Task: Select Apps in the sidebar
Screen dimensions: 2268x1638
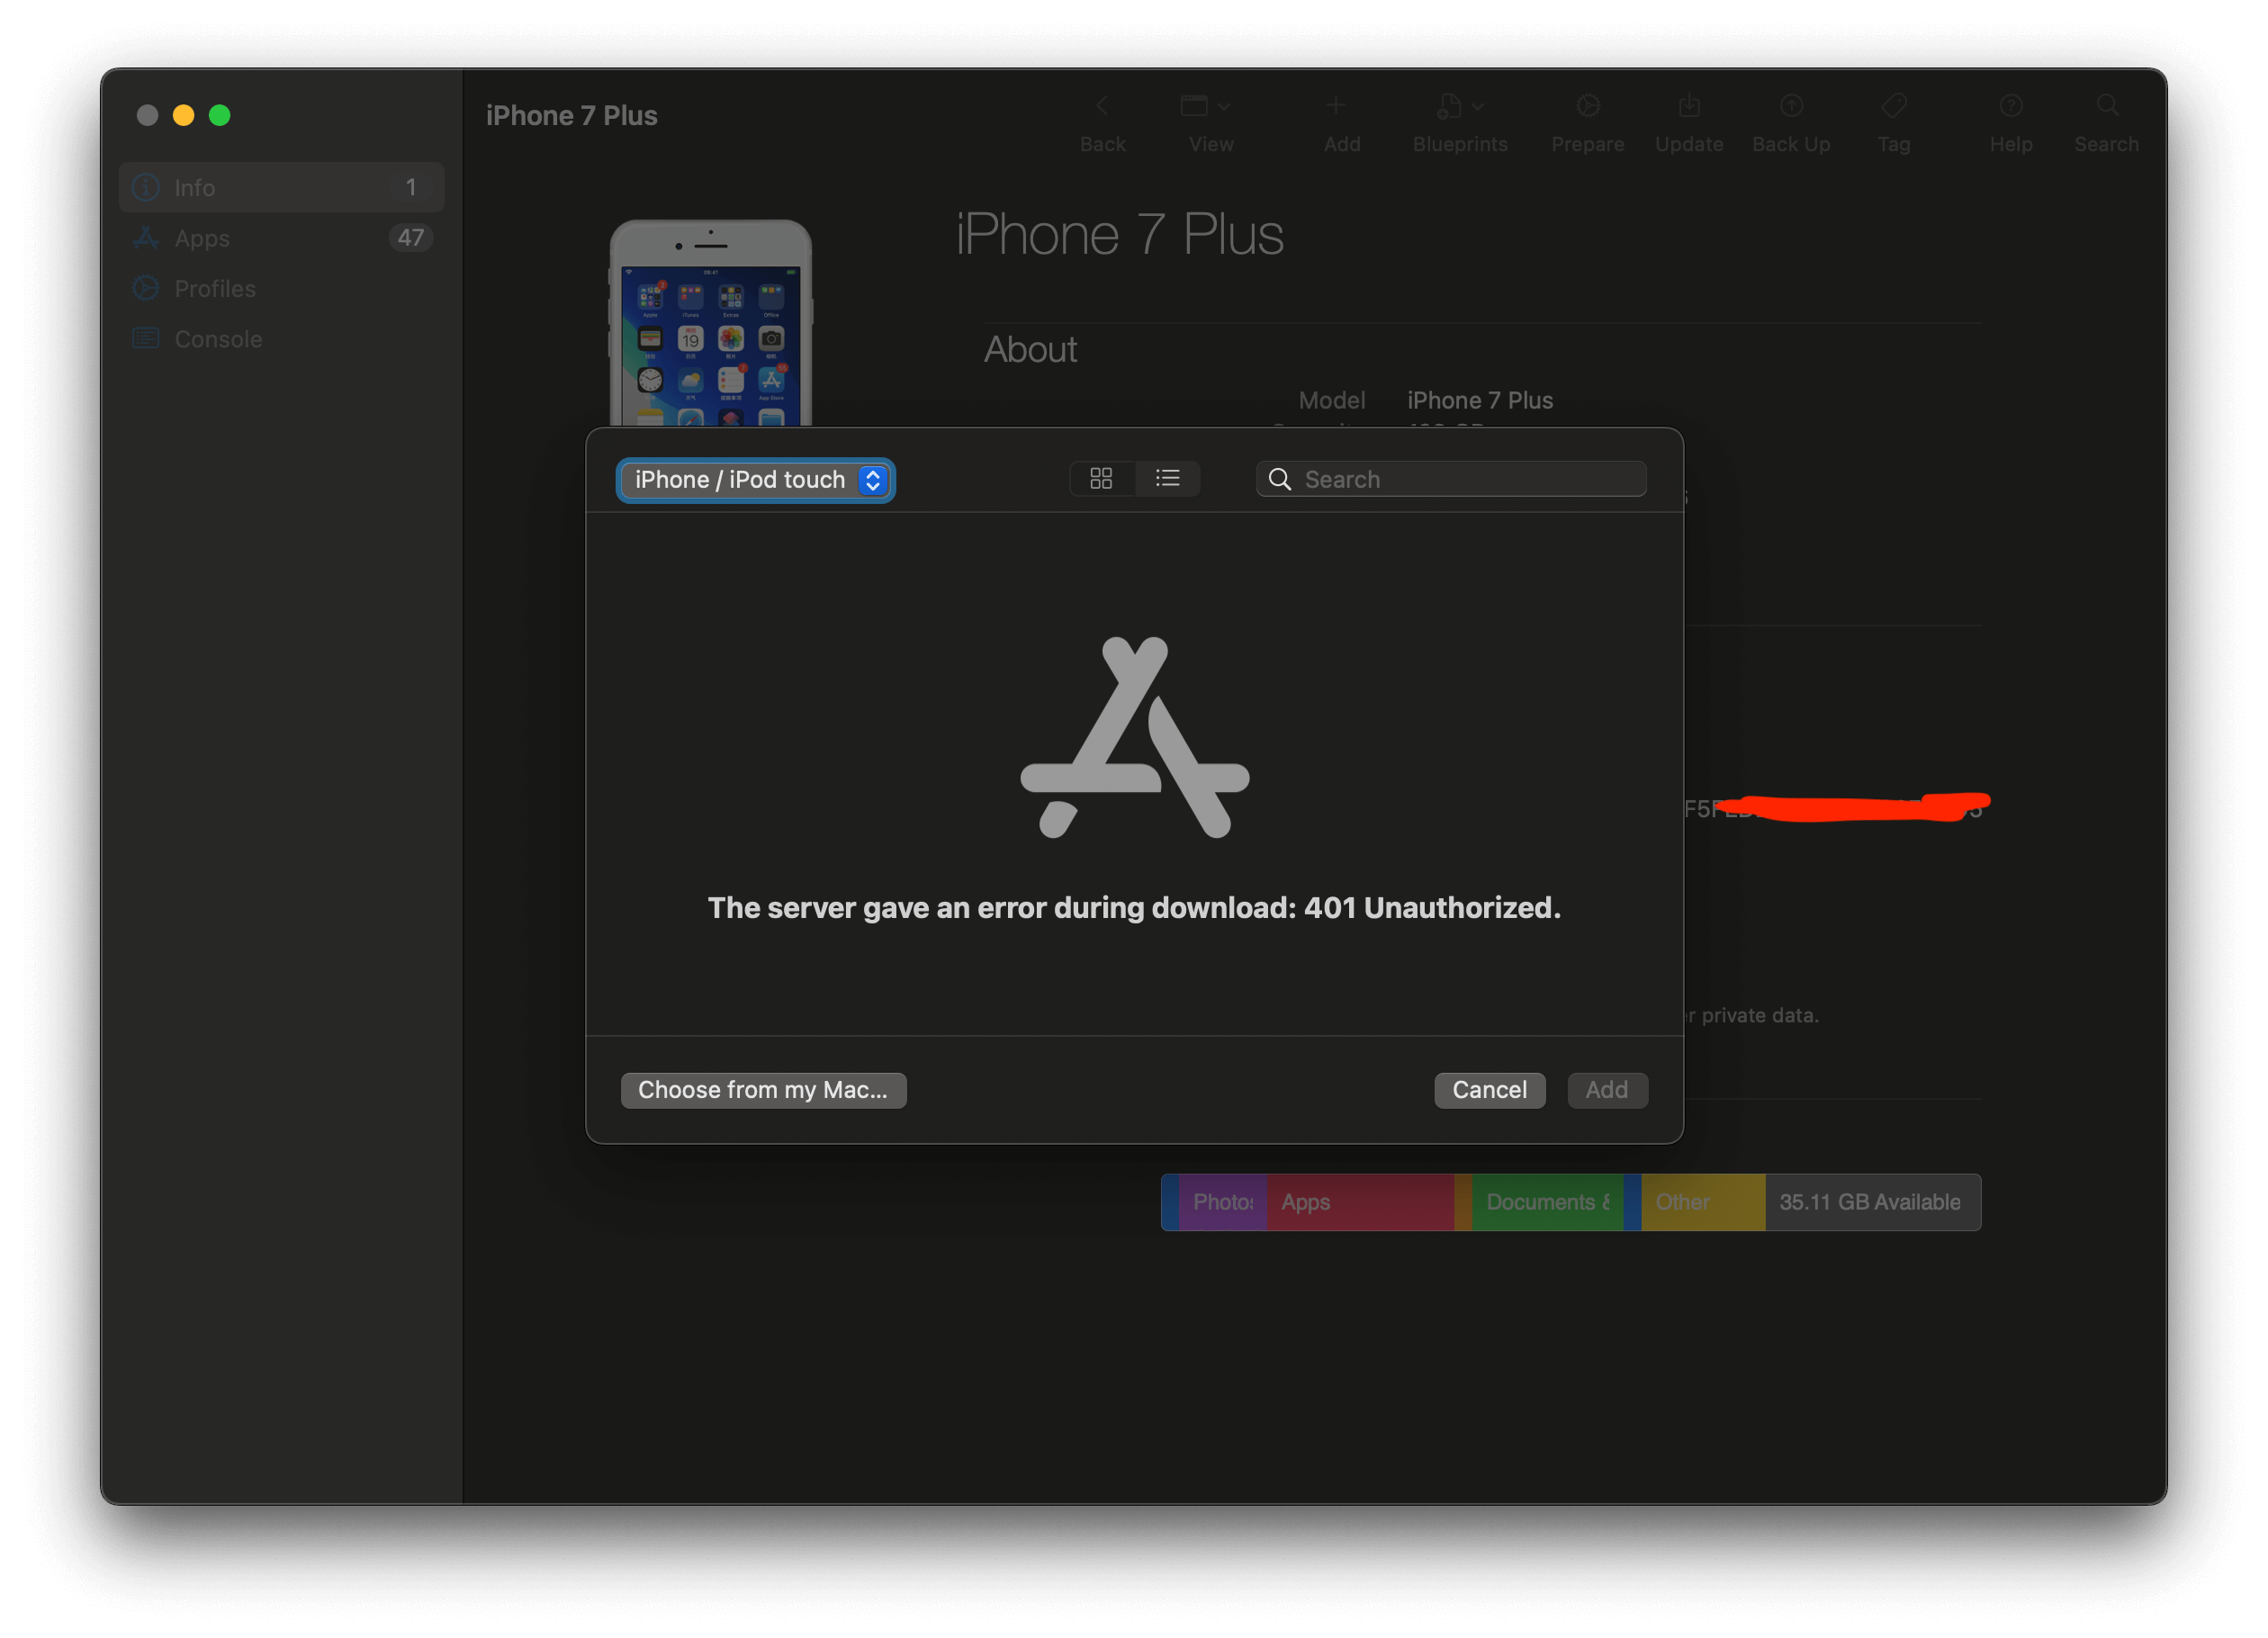Action: (202, 238)
